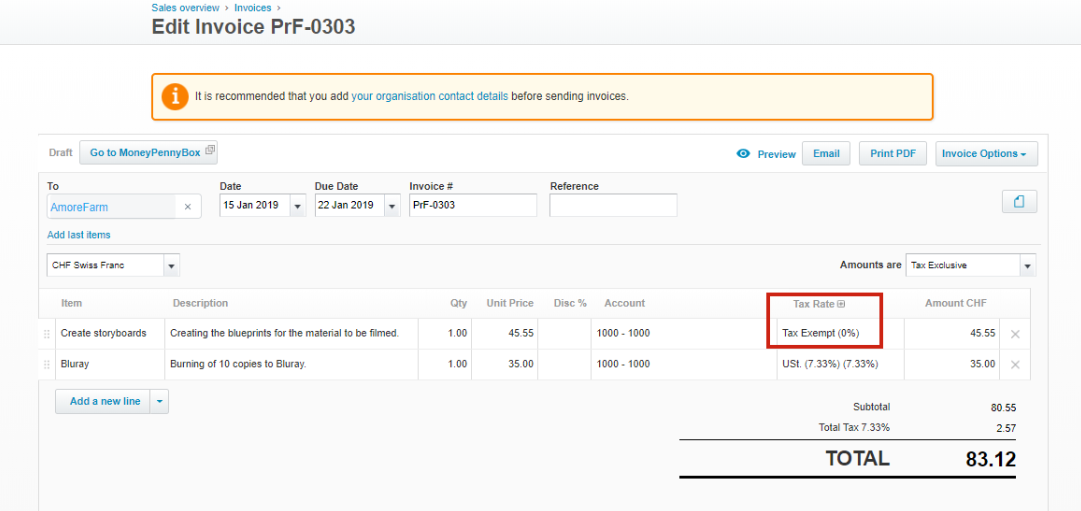Click the plus icon next to Tax Rate
The width and height of the screenshot is (1081, 511).
[x=841, y=303]
